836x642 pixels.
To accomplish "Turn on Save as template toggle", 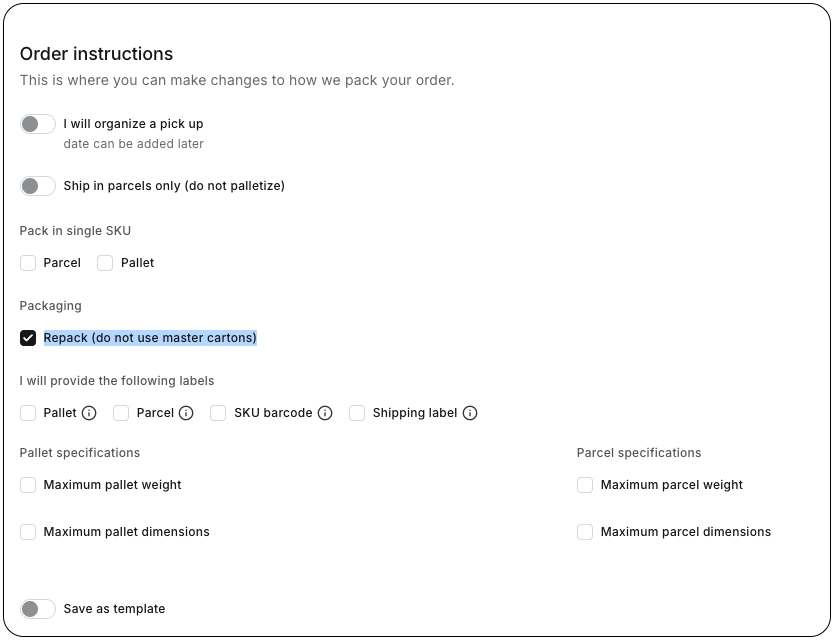I will tap(38, 609).
